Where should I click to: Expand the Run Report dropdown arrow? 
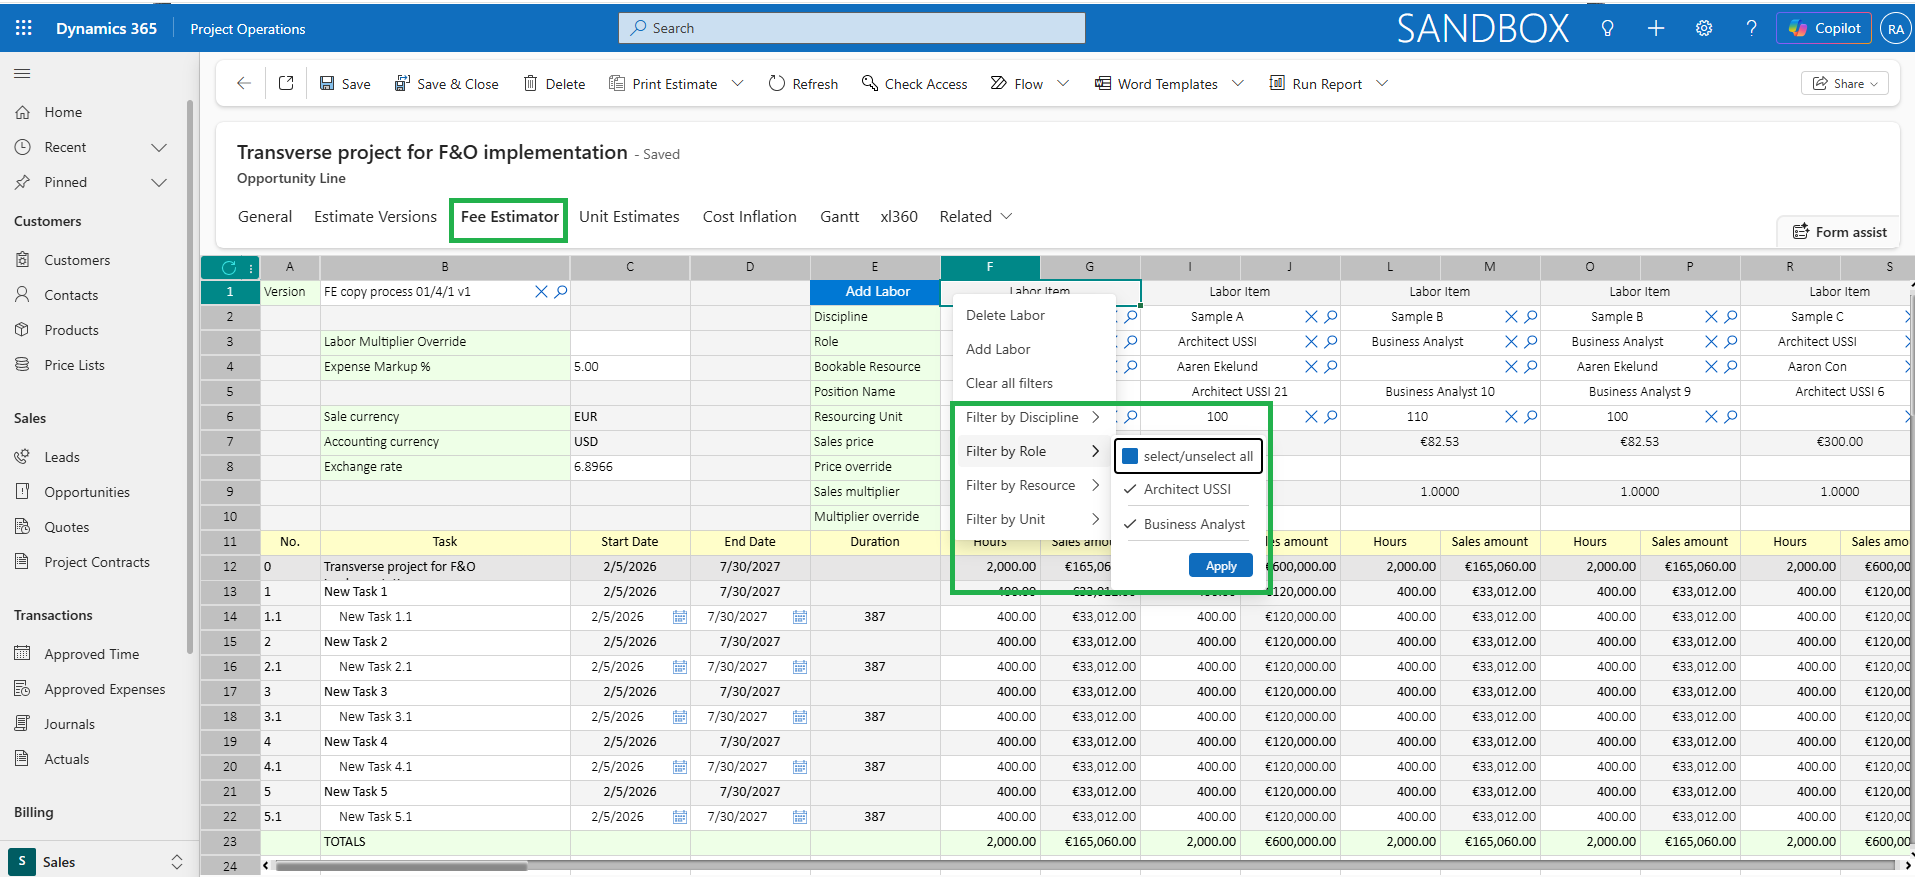[1382, 84]
